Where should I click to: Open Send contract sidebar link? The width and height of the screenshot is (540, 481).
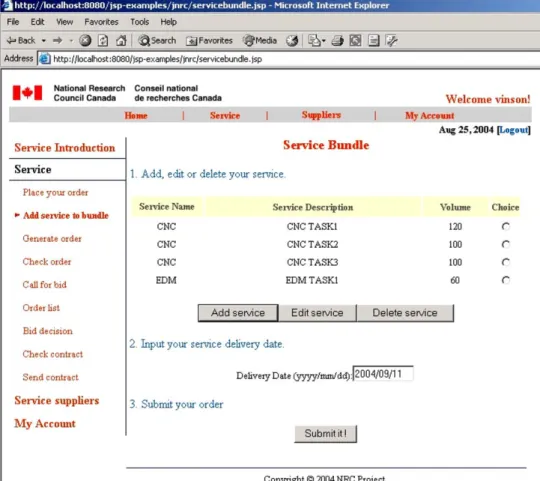(x=51, y=377)
